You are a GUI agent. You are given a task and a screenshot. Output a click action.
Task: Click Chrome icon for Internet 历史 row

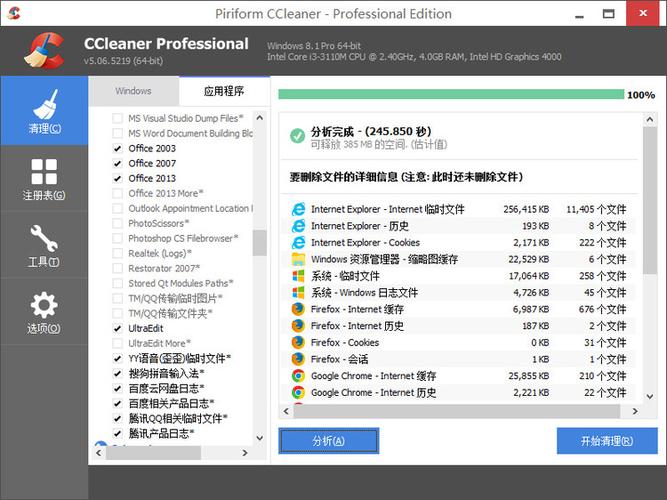[298, 392]
